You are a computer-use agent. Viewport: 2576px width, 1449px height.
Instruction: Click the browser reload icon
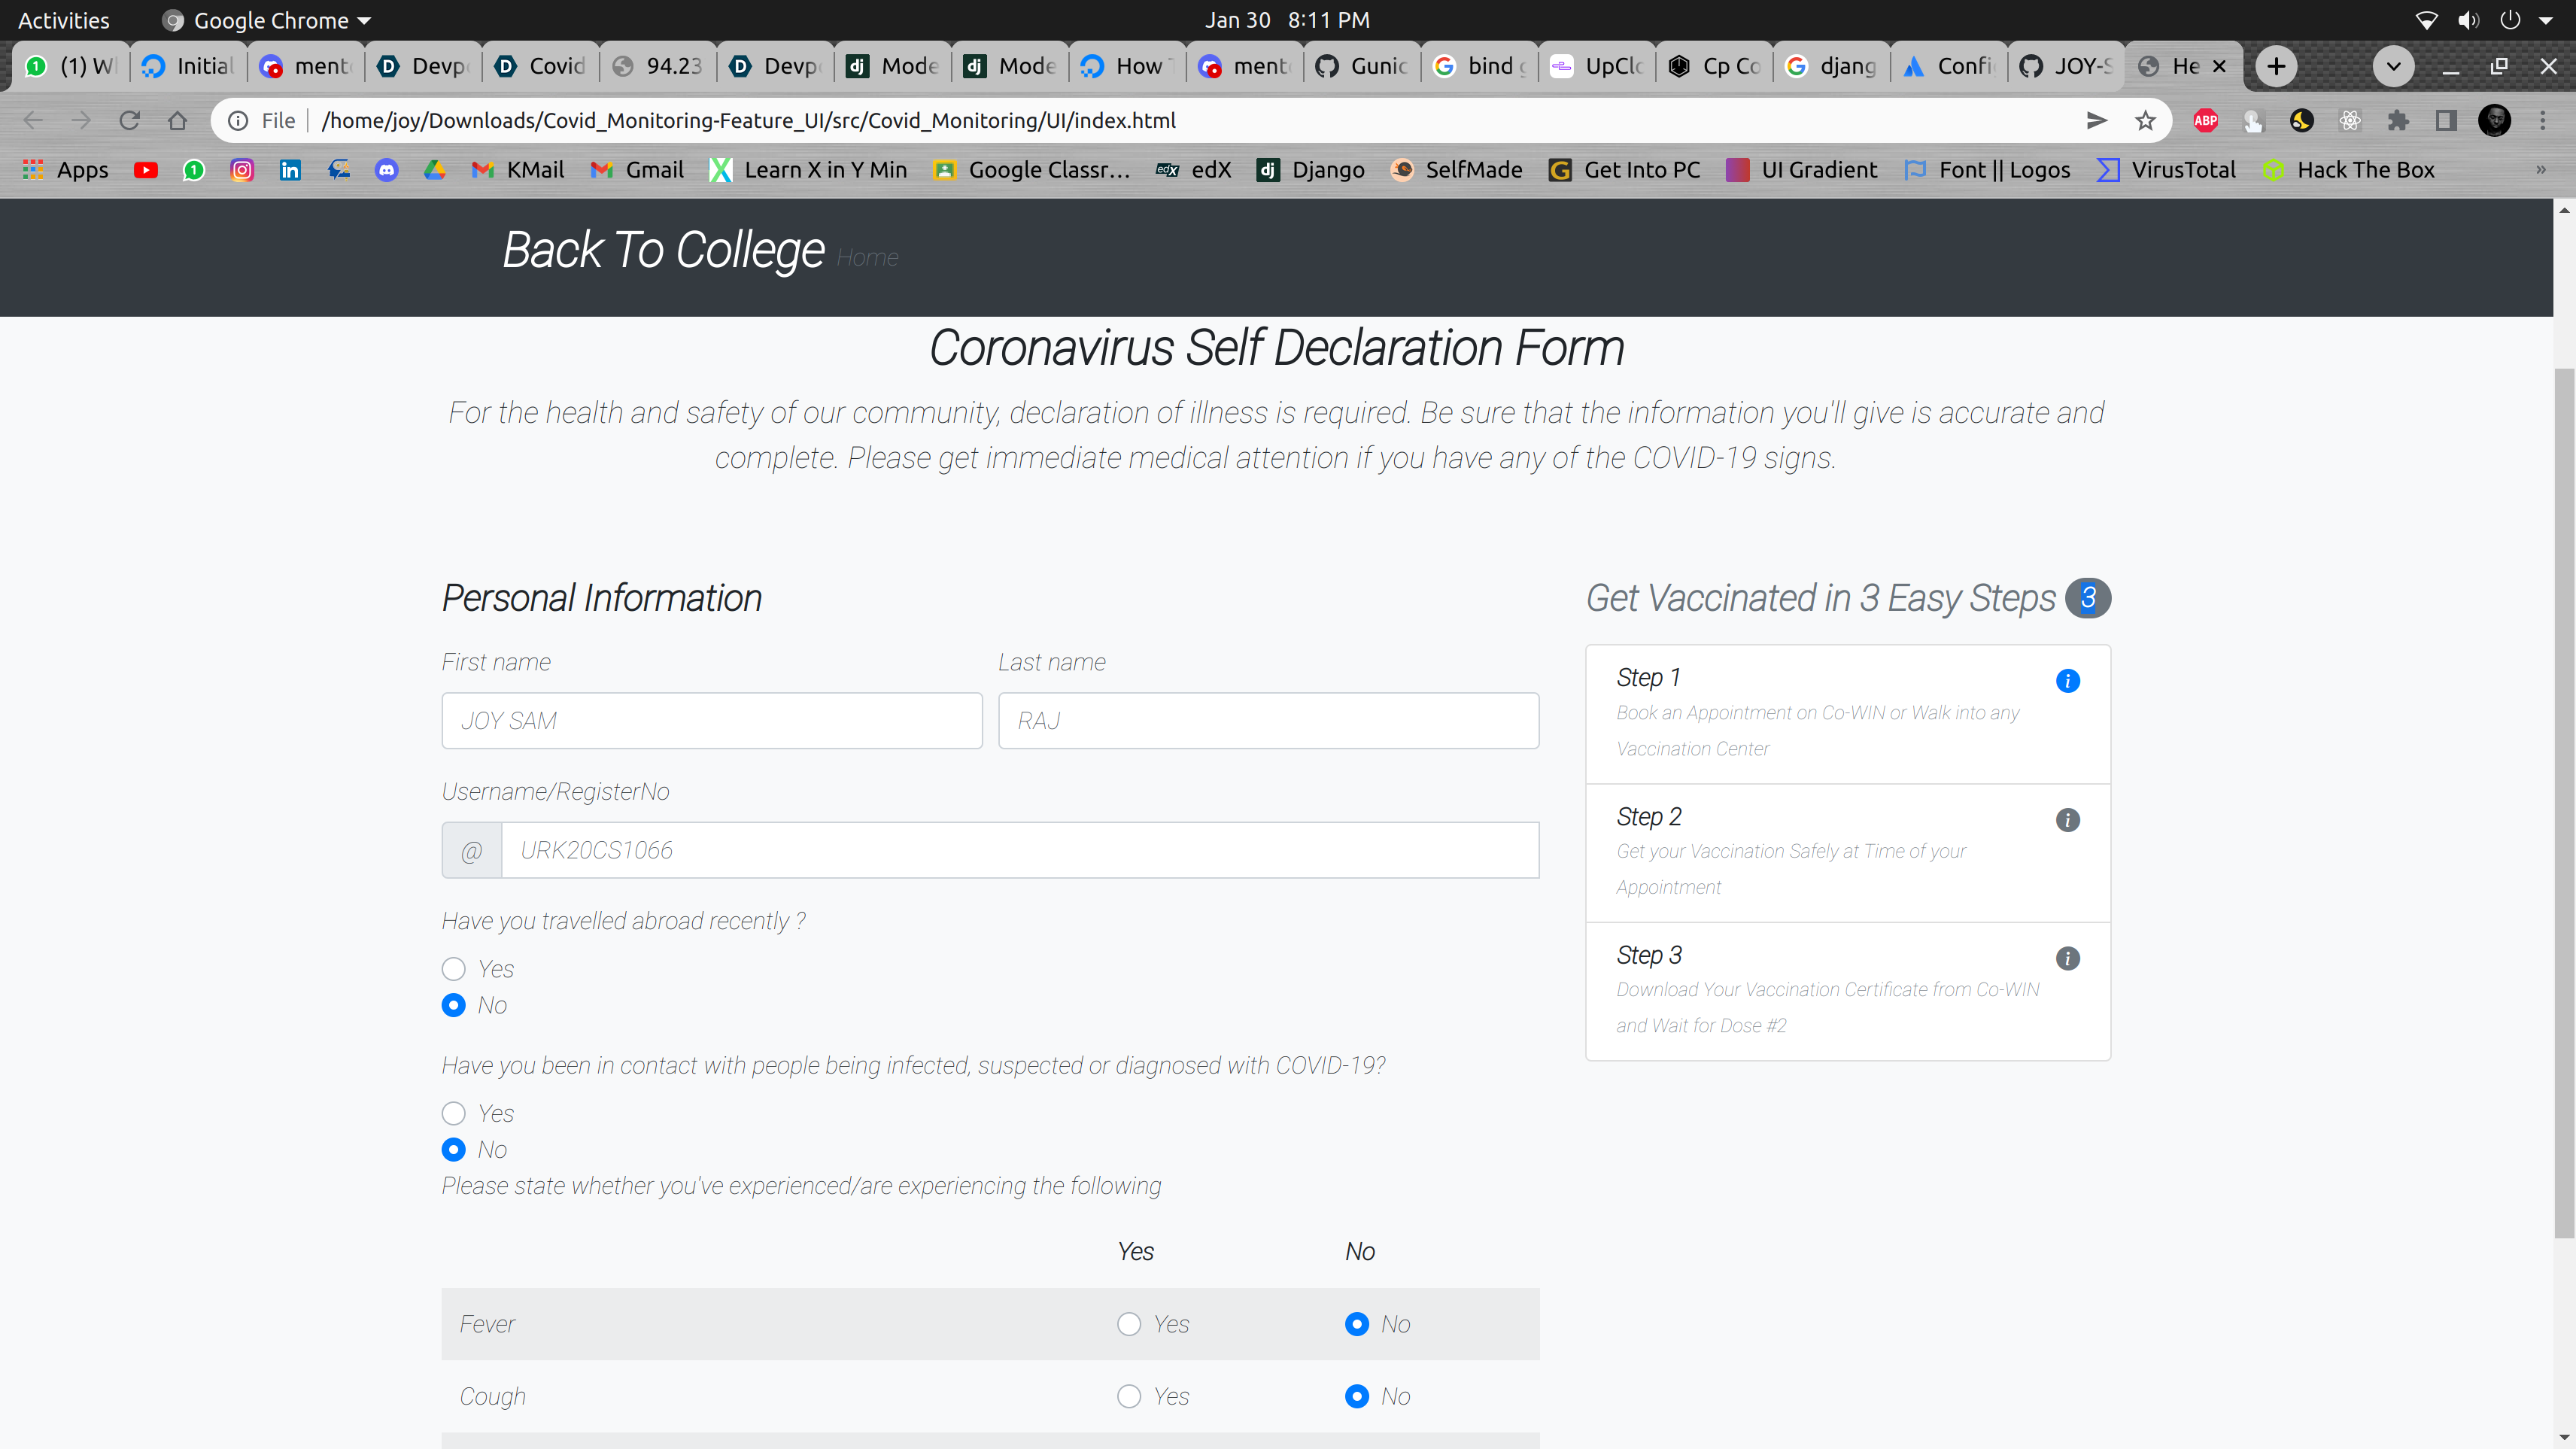129,121
